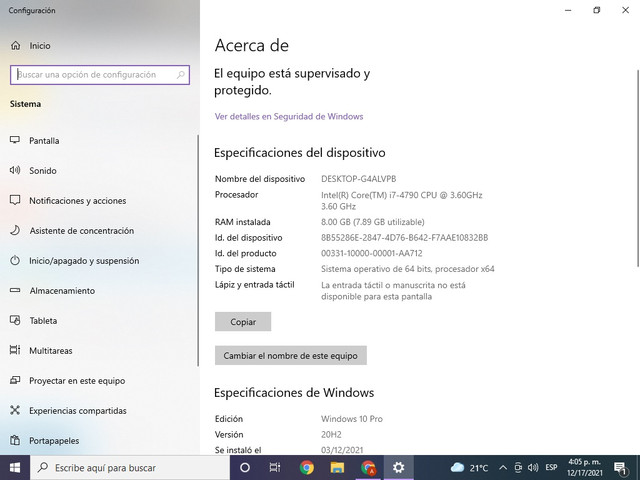Open the Windows Start menu
640x480 pixels.
[x=15, y=468]
